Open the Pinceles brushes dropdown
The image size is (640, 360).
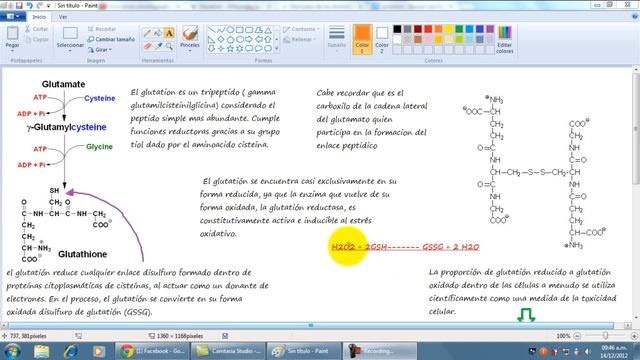point(190,51)
